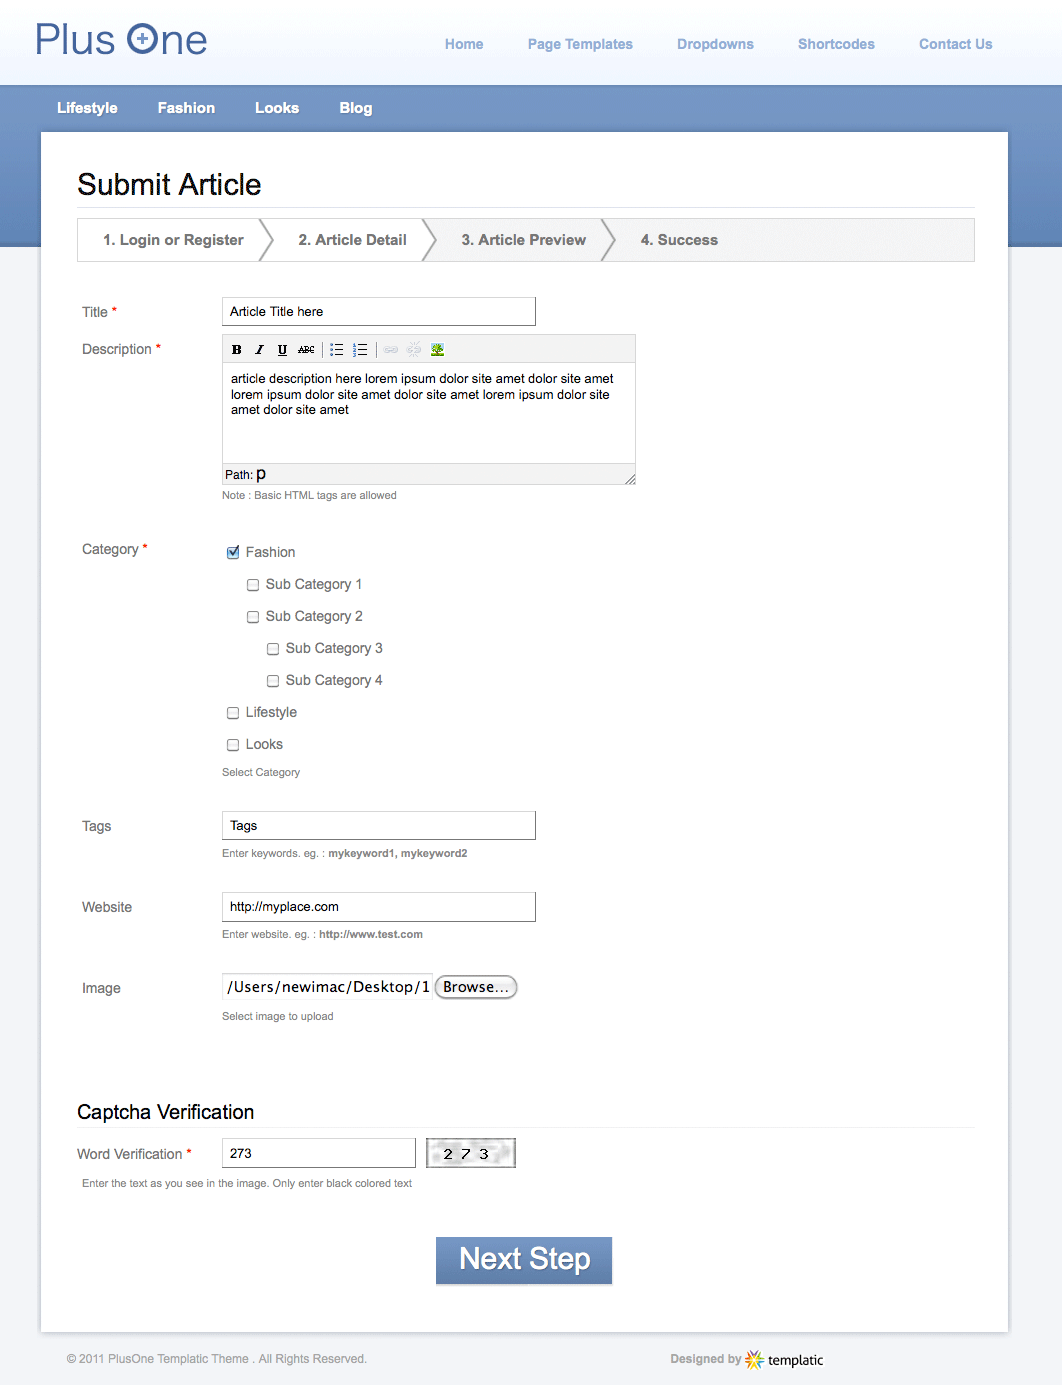Image resolution: width=1062 pixels, height=1385 pixels.
Task: Select the Login or Register step
Action: (x=173, y=240)
